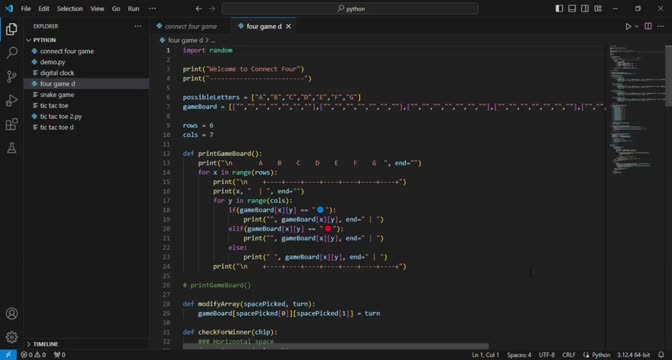Open the Go menu
This screenshot has width=672, height=360.
point(116,9)
